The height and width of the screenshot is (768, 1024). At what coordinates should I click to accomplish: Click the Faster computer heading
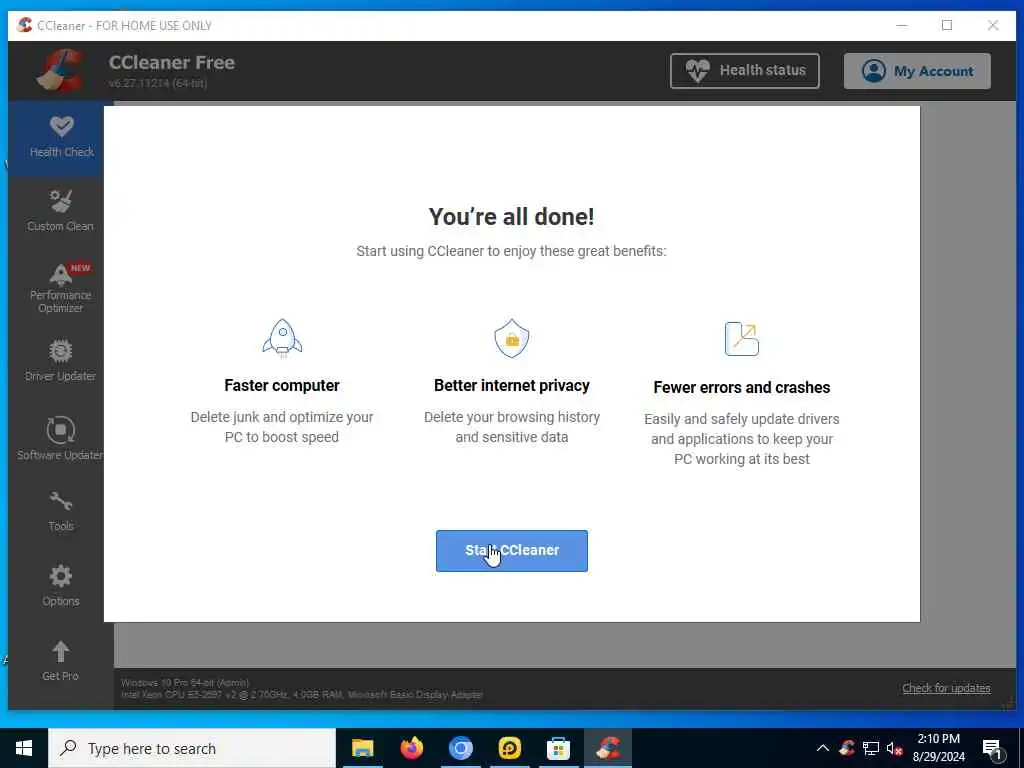(x=281, y=385)
